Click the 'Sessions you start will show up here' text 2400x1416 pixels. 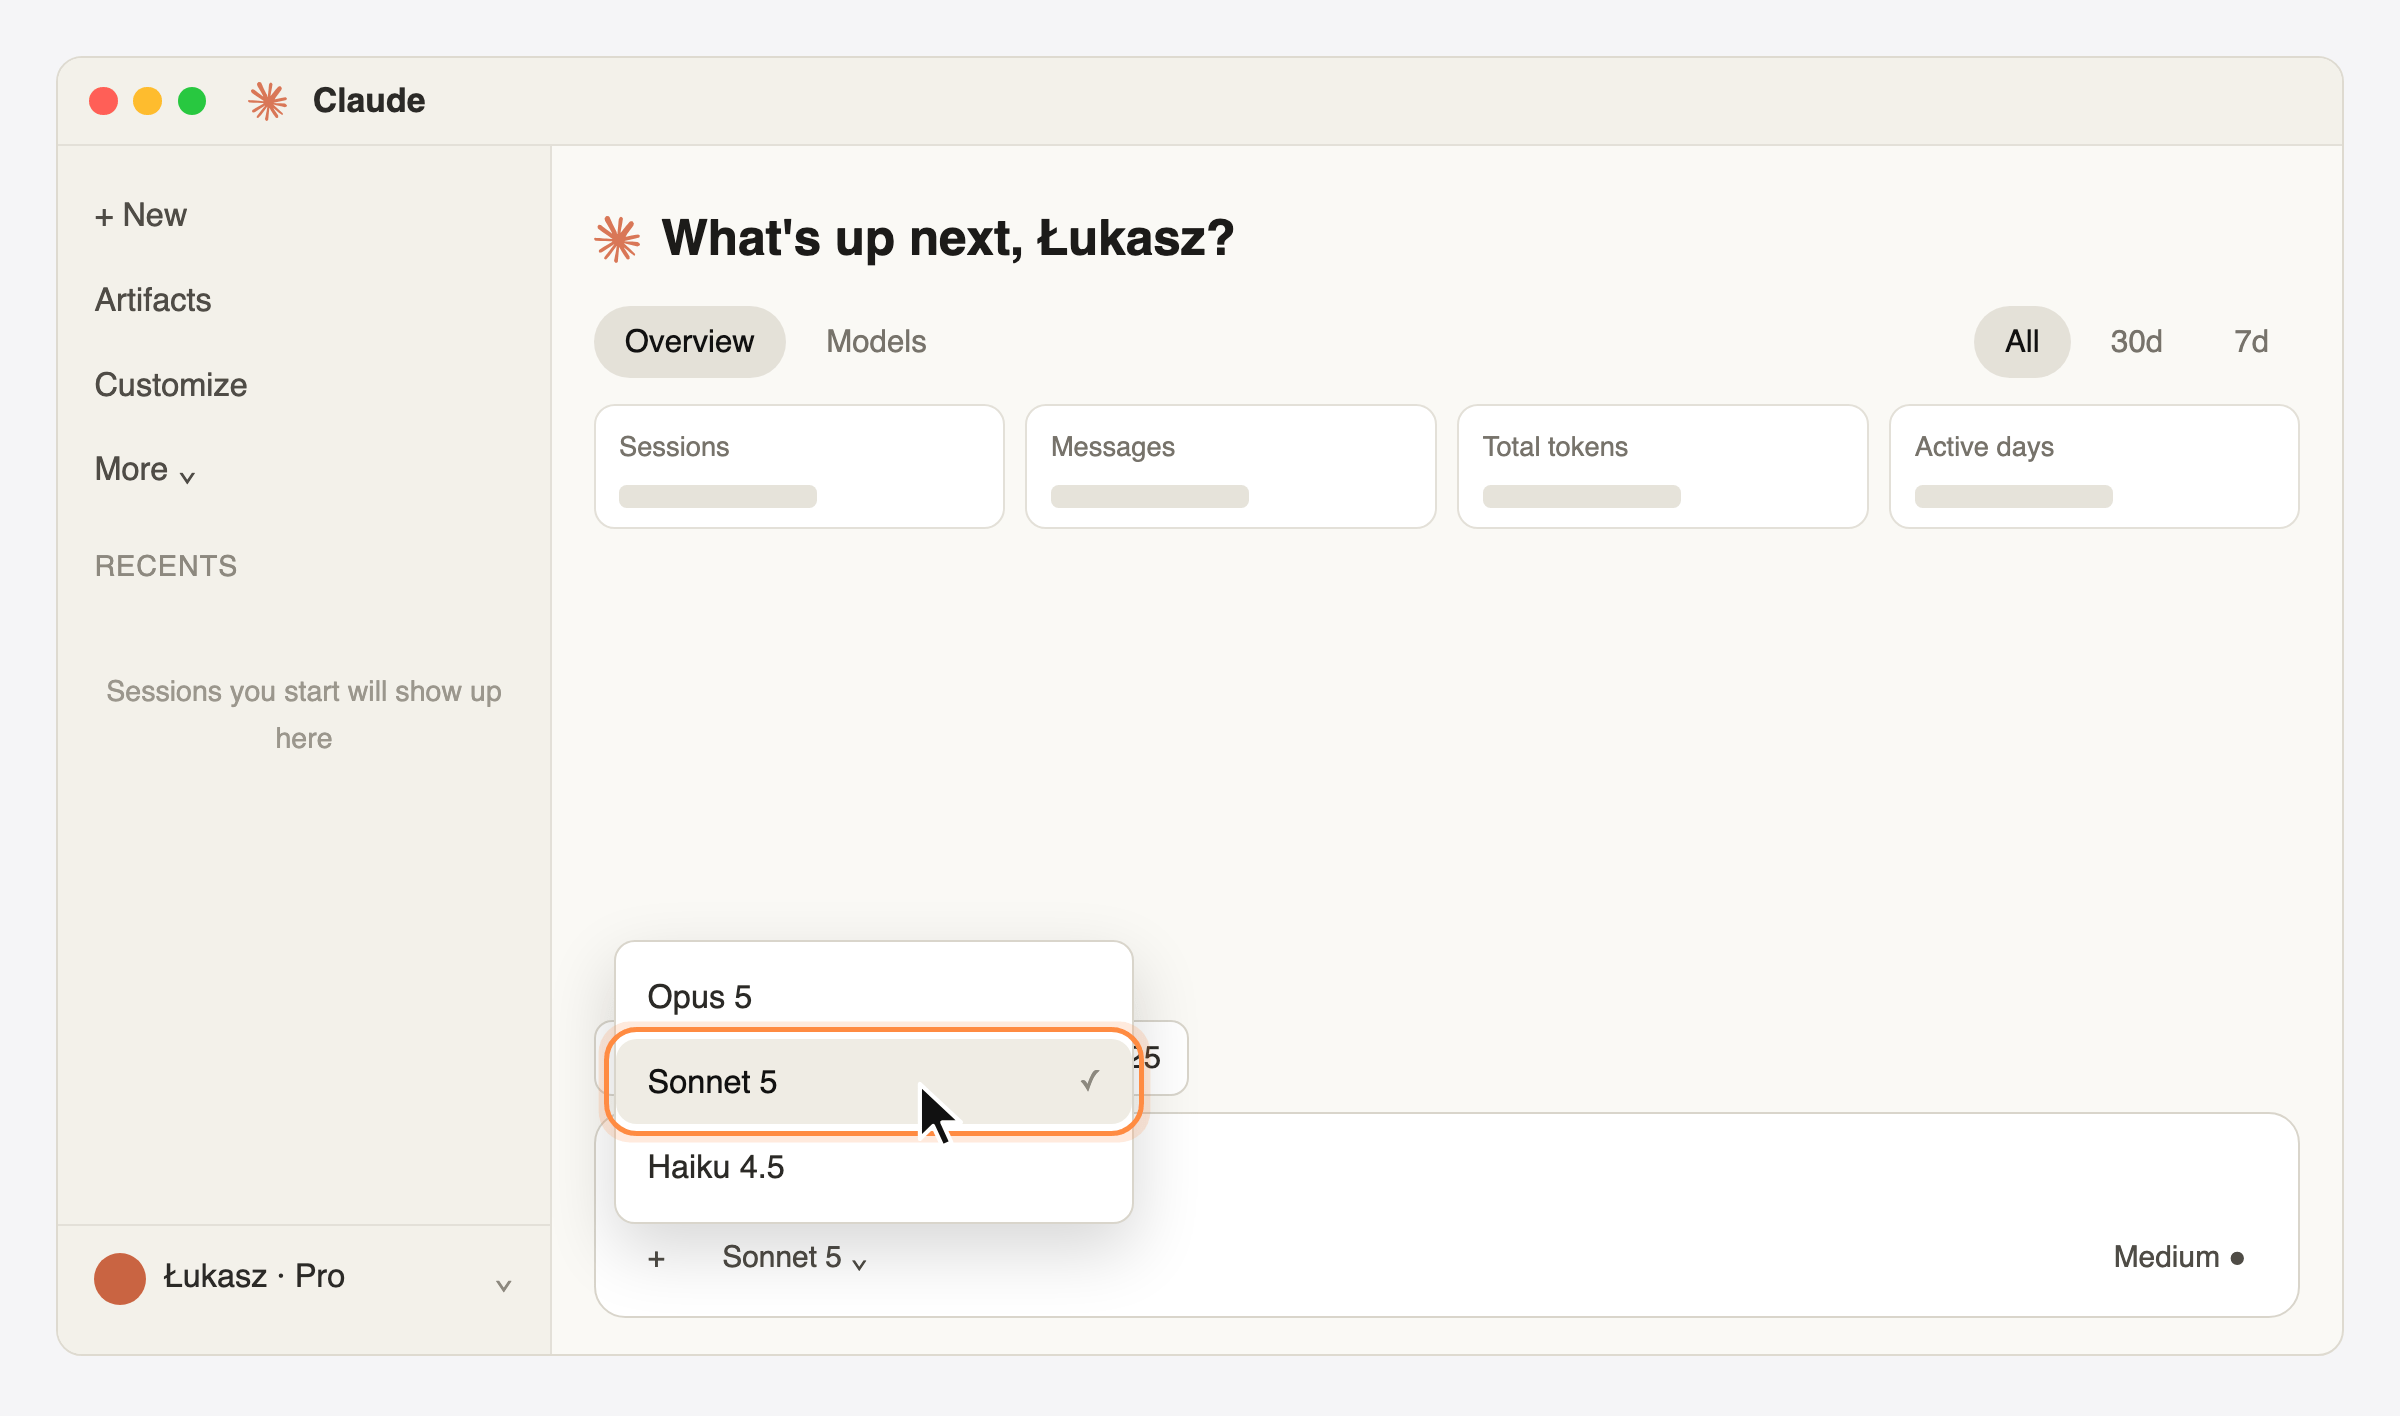click(304, 715)
